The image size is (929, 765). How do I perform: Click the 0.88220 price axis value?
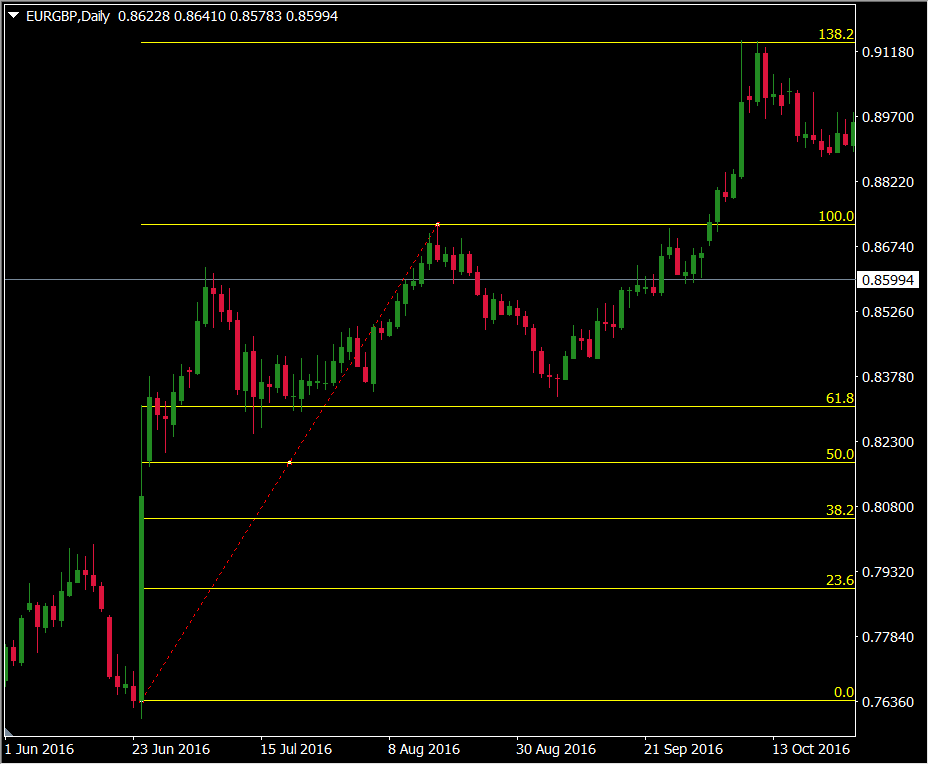(888, 182)
